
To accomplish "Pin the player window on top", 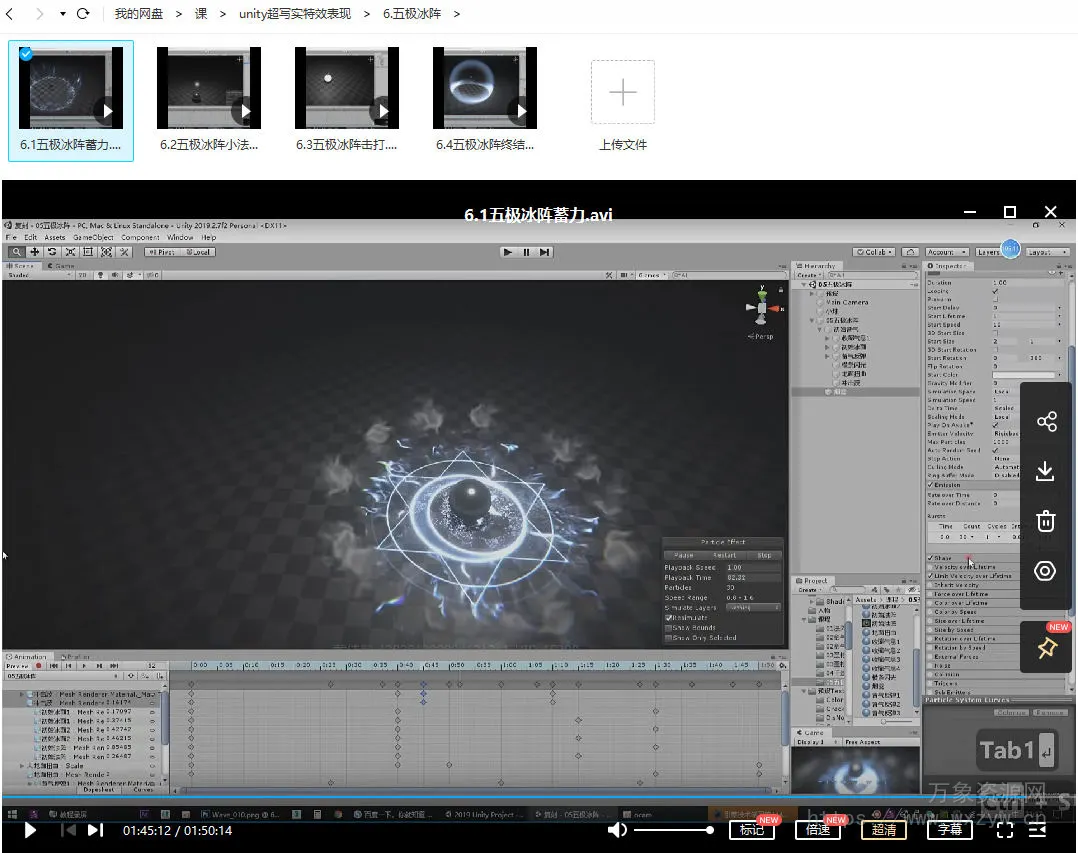I will click(x=1046, y=649).
